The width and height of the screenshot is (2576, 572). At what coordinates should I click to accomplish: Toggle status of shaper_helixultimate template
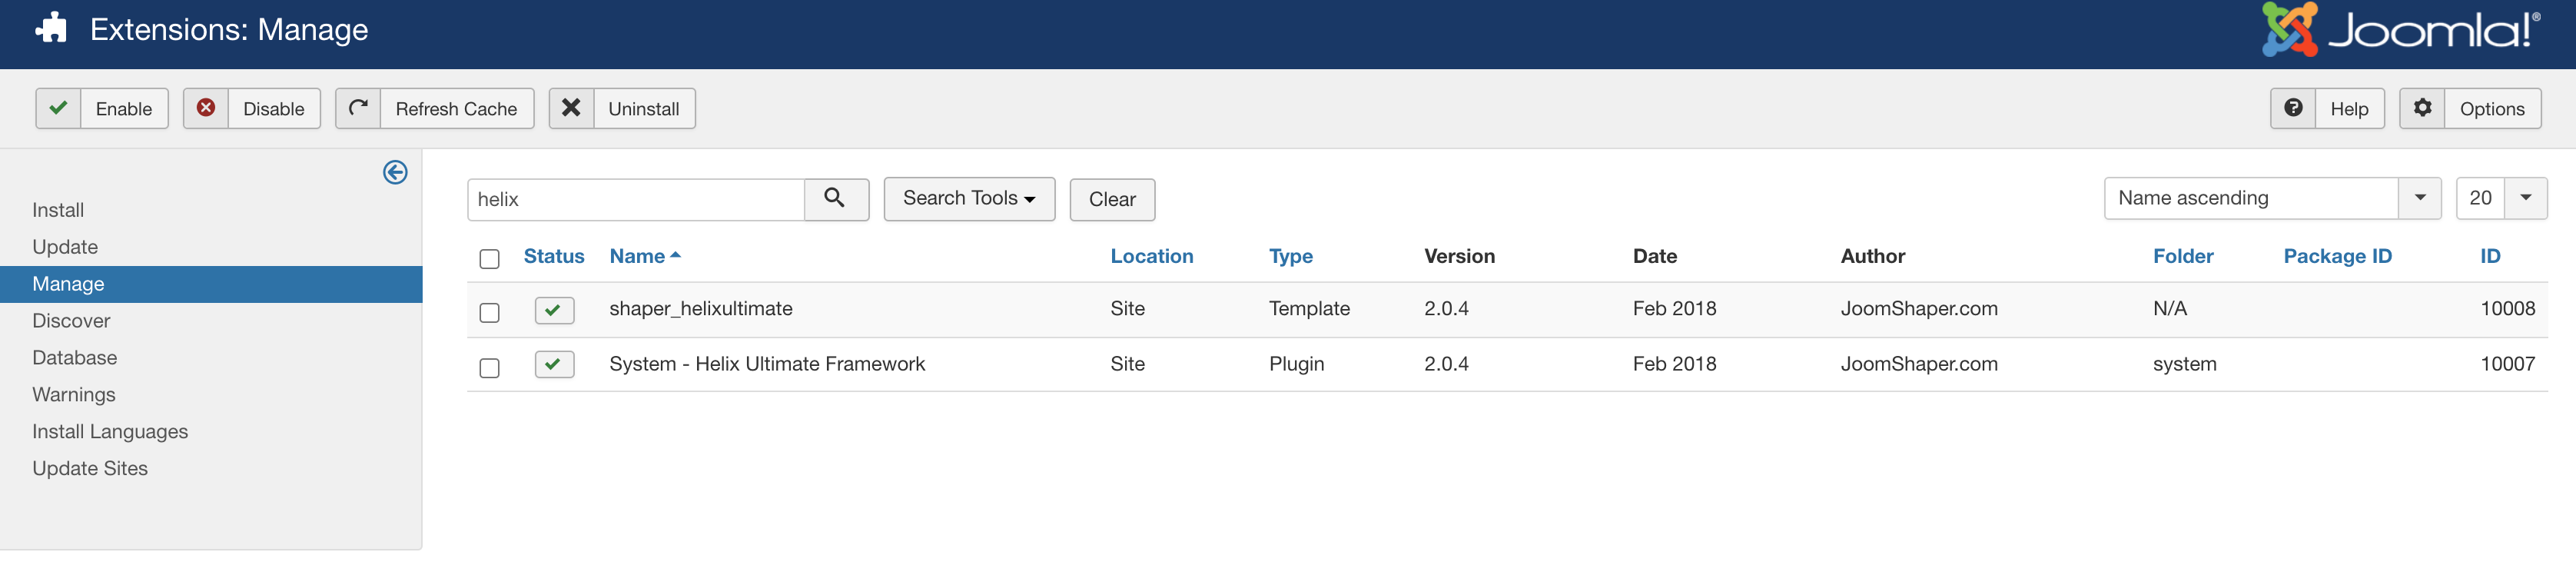coord(554,310)
